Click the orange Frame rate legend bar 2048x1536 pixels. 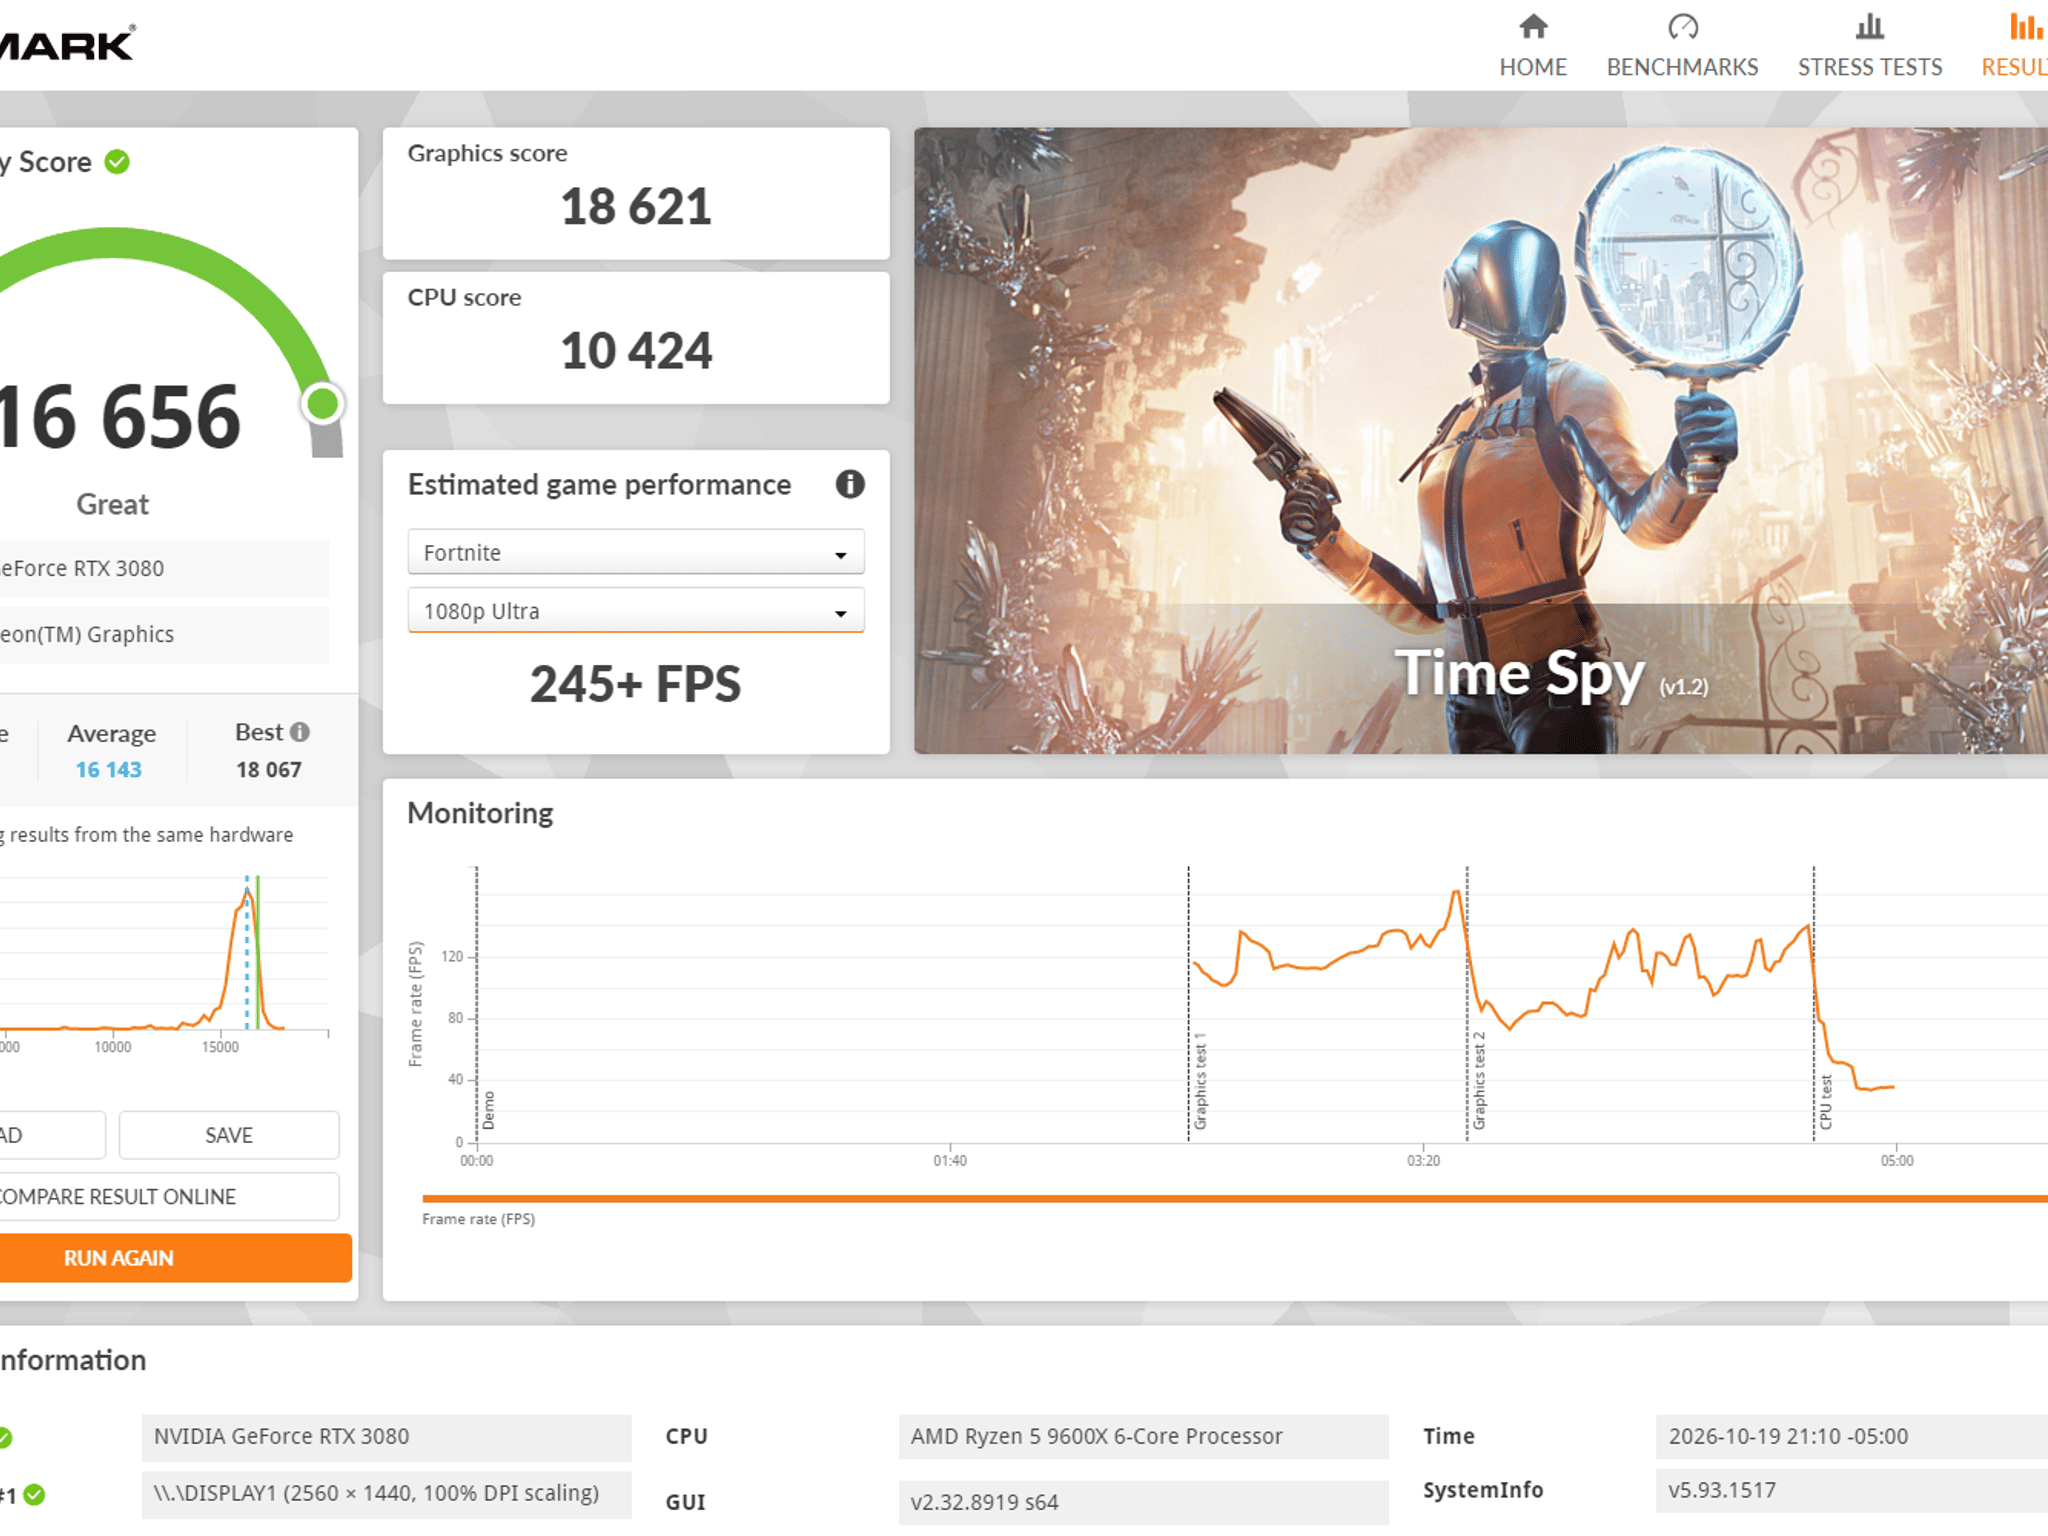click(1235, 1198)
